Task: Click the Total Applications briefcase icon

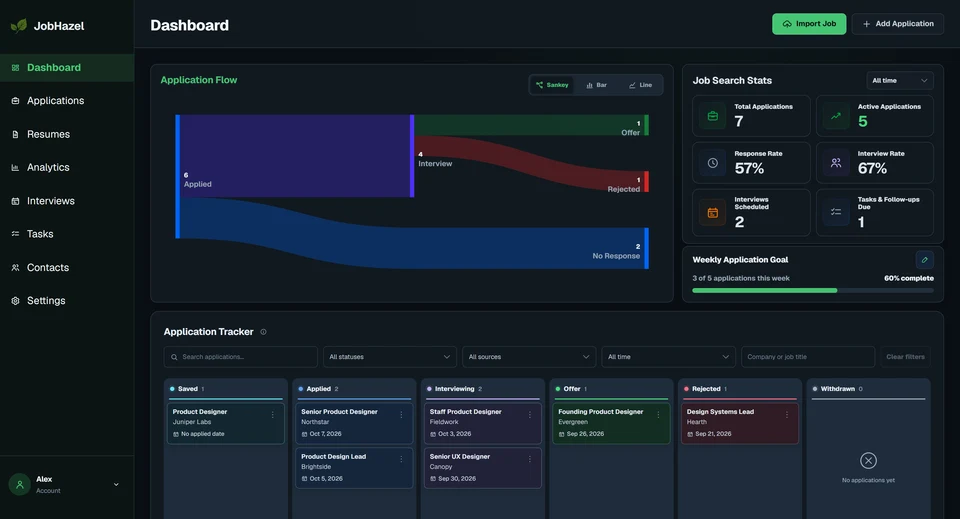Action: point(713,116)
